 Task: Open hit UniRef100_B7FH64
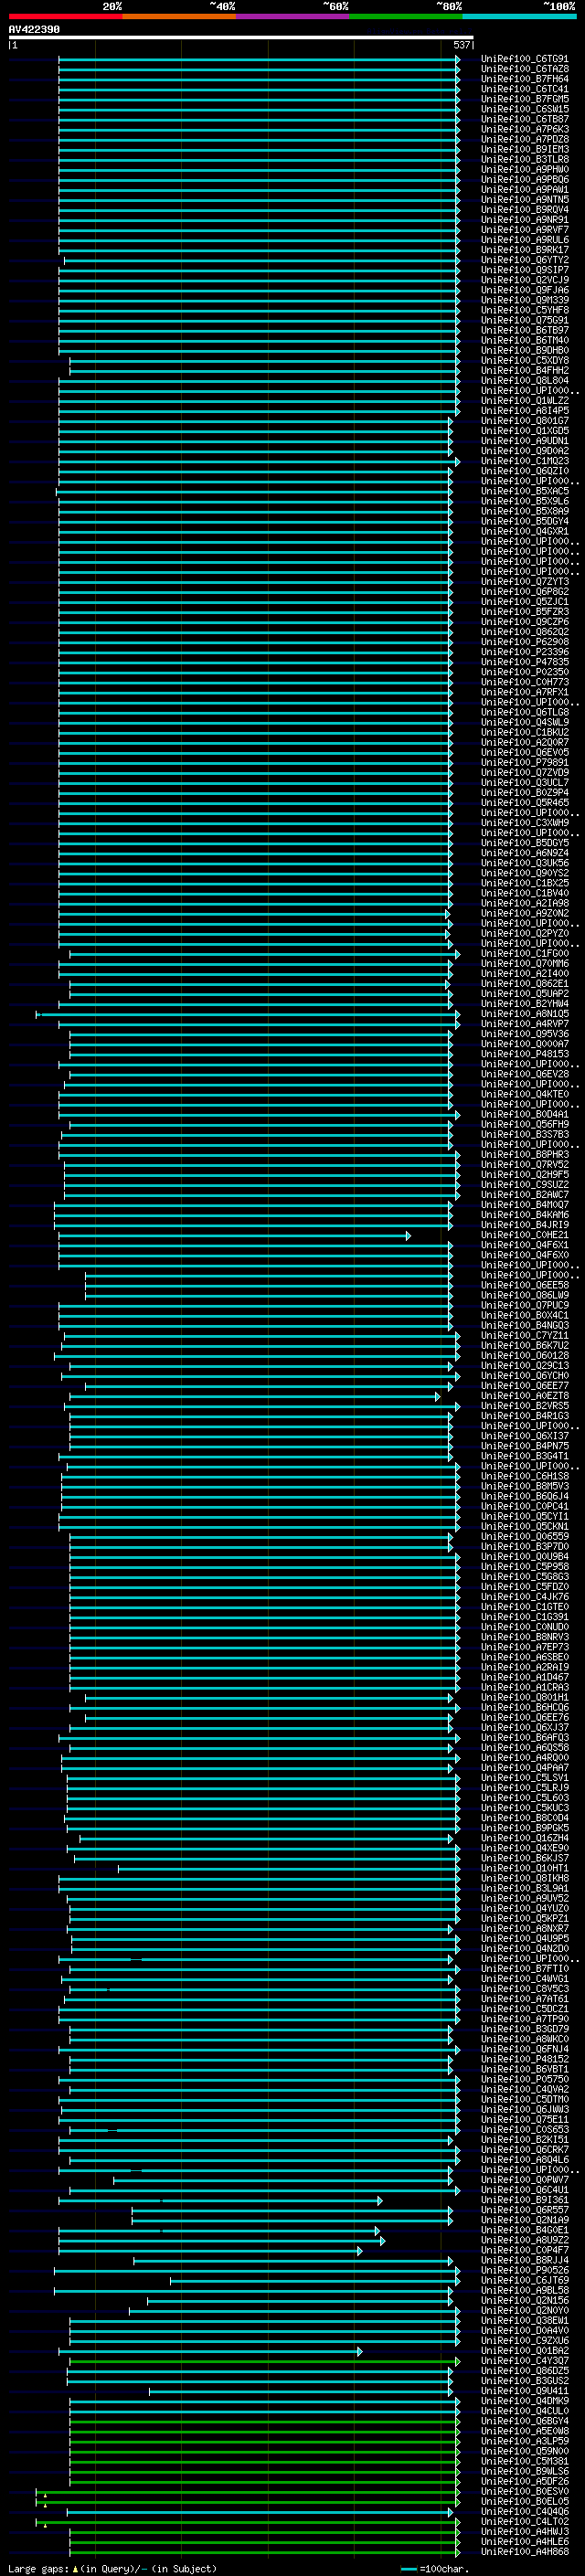pos(525,79)
